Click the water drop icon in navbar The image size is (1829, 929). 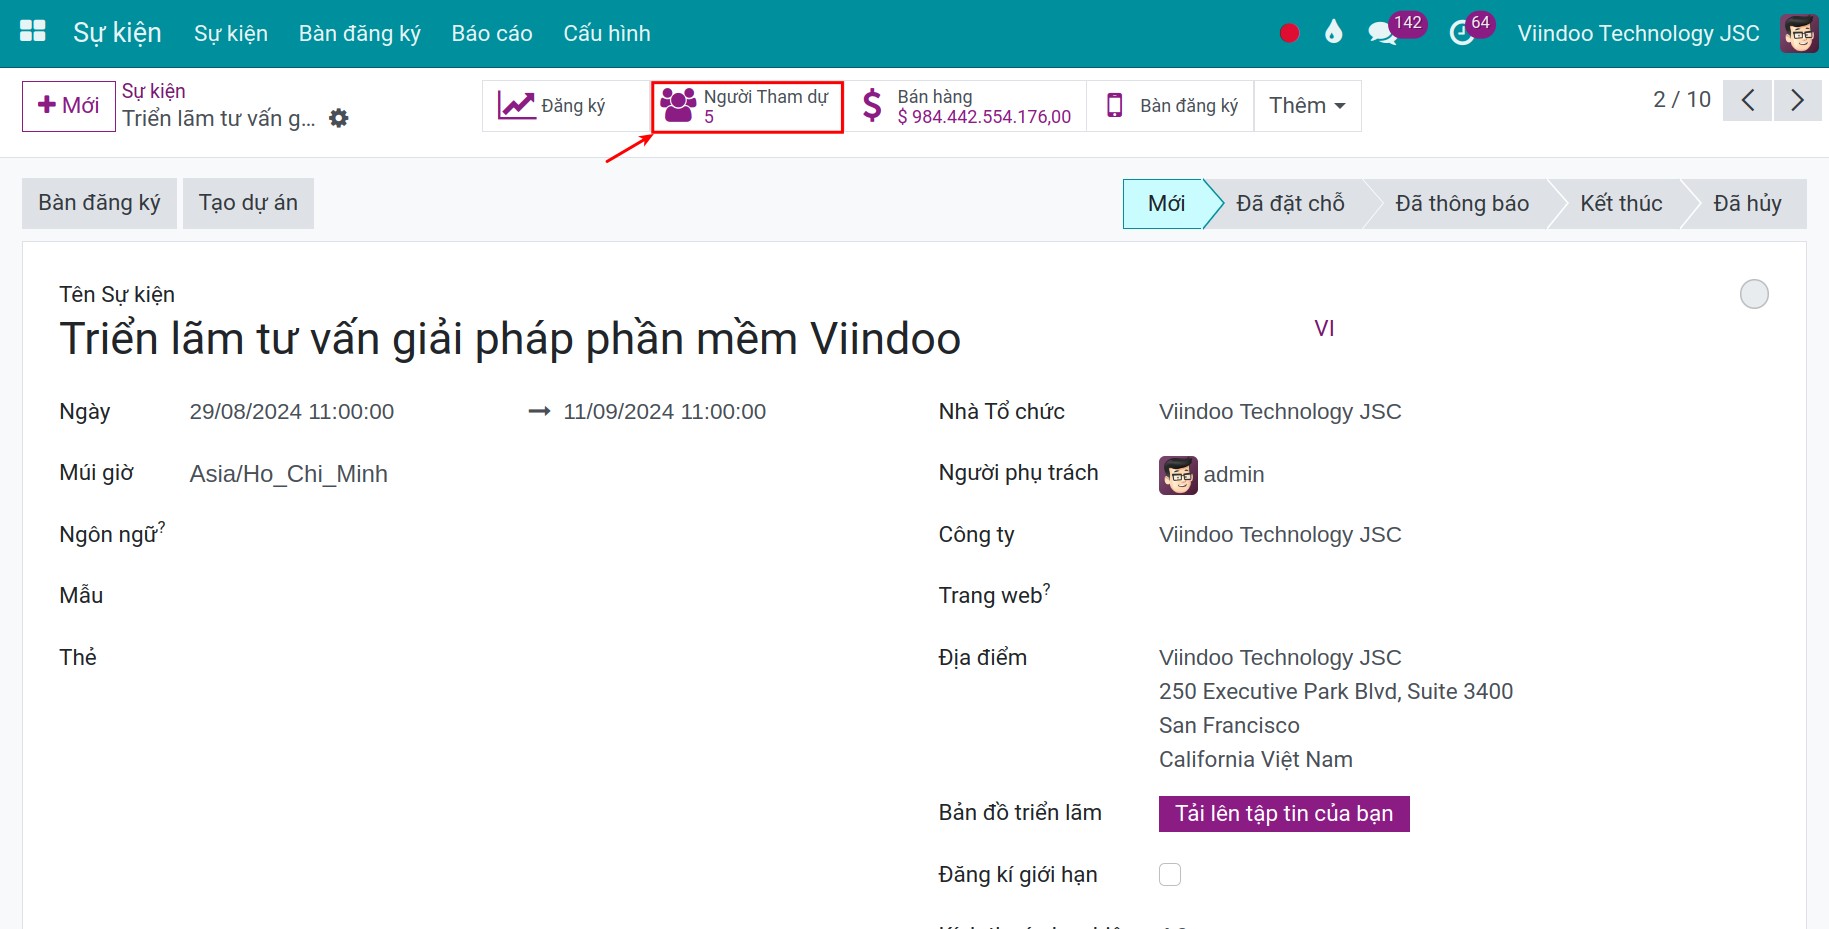tap(1333, 32)
